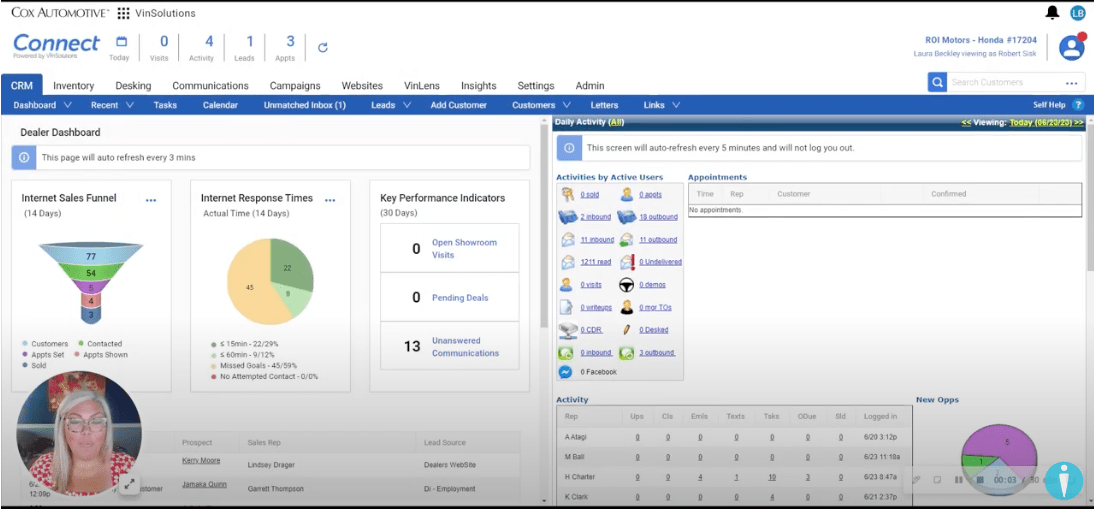Image resolution: width=1094 pixels, height=509 pixels.
Task: Click the info icon in Daily Activity banner
Action: point(569,148)
